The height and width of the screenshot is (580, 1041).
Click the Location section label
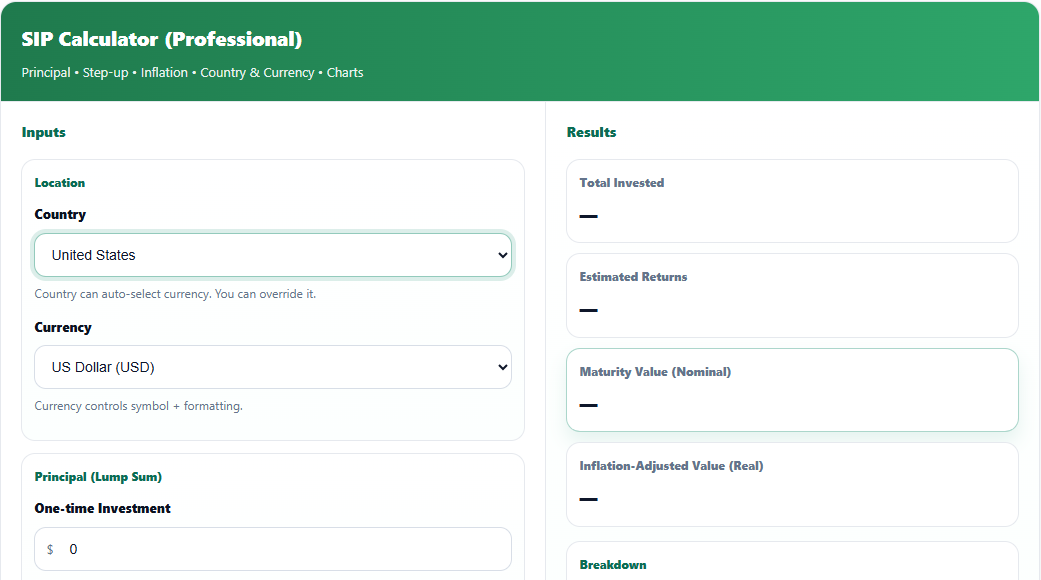(x=60, y=183)
